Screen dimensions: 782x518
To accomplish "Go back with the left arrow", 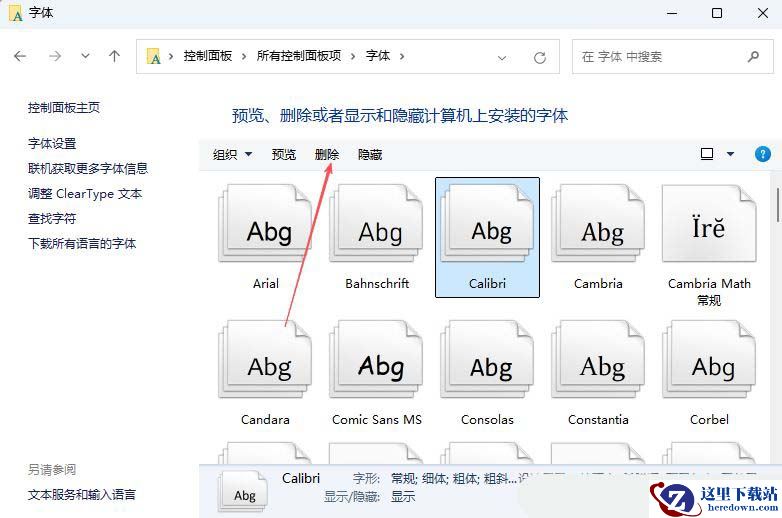I will coord(20,56).
